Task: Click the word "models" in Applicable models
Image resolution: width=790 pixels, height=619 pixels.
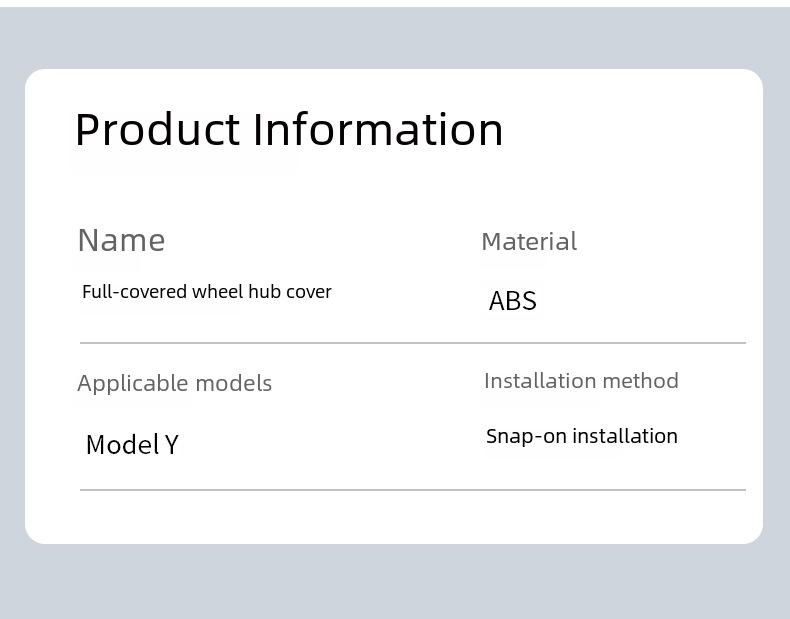Action: coord(234,384)
